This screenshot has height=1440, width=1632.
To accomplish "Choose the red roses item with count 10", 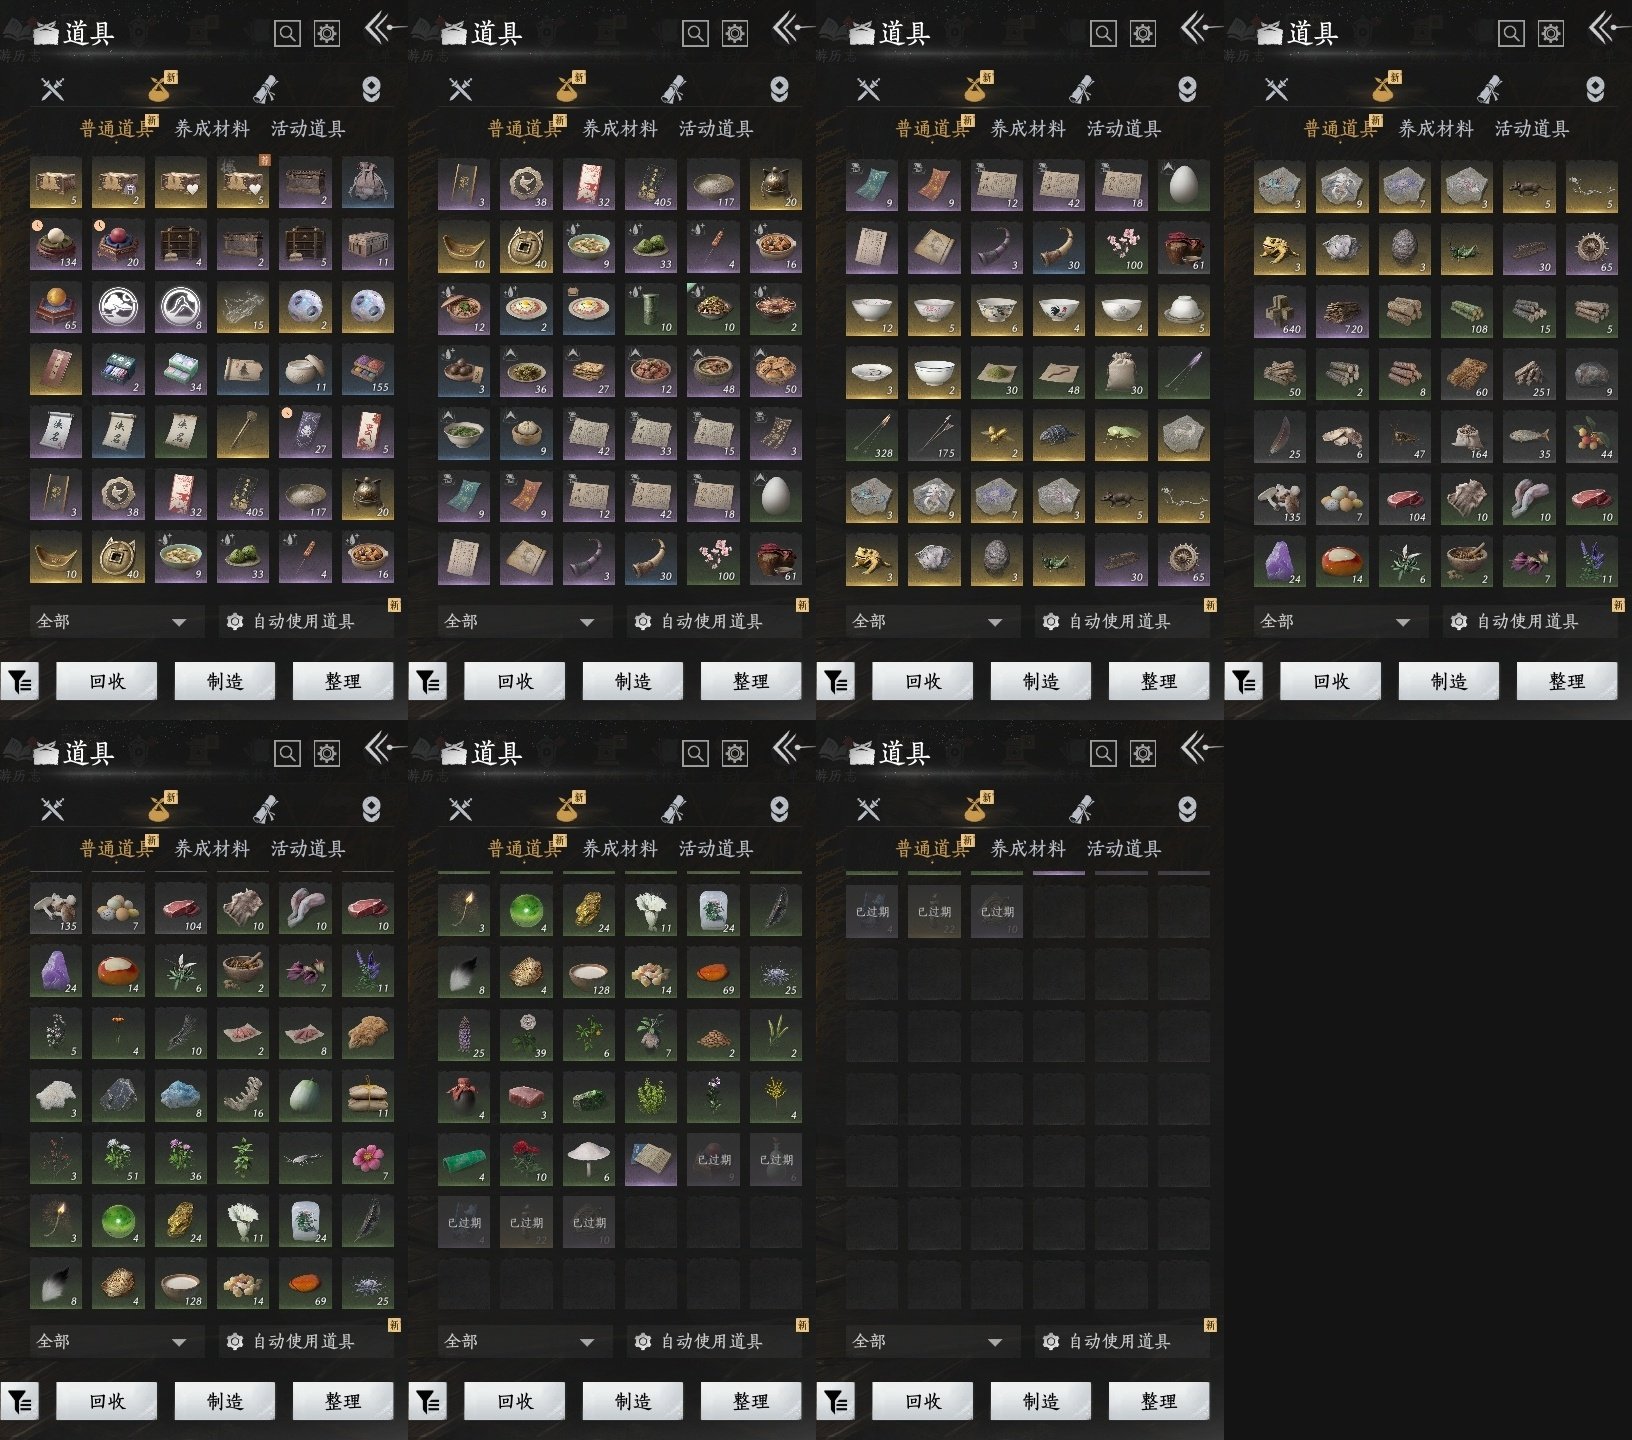I will tap(526, 1160).
